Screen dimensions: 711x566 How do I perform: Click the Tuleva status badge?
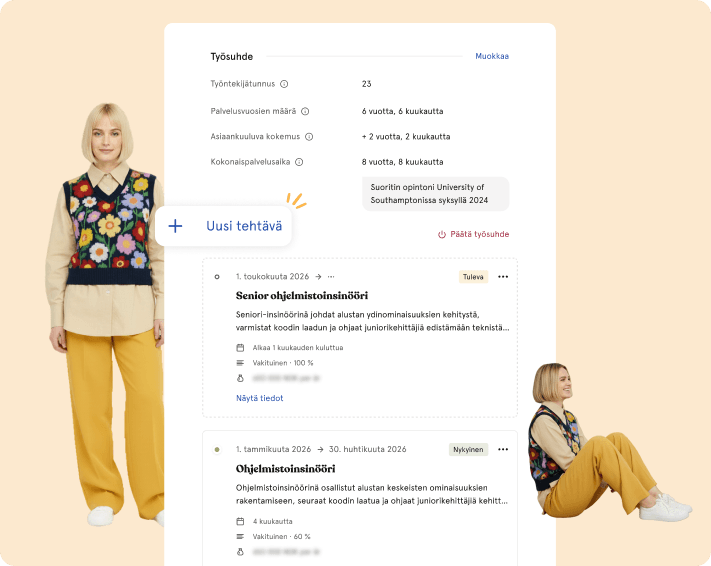(x=473, y=277)
